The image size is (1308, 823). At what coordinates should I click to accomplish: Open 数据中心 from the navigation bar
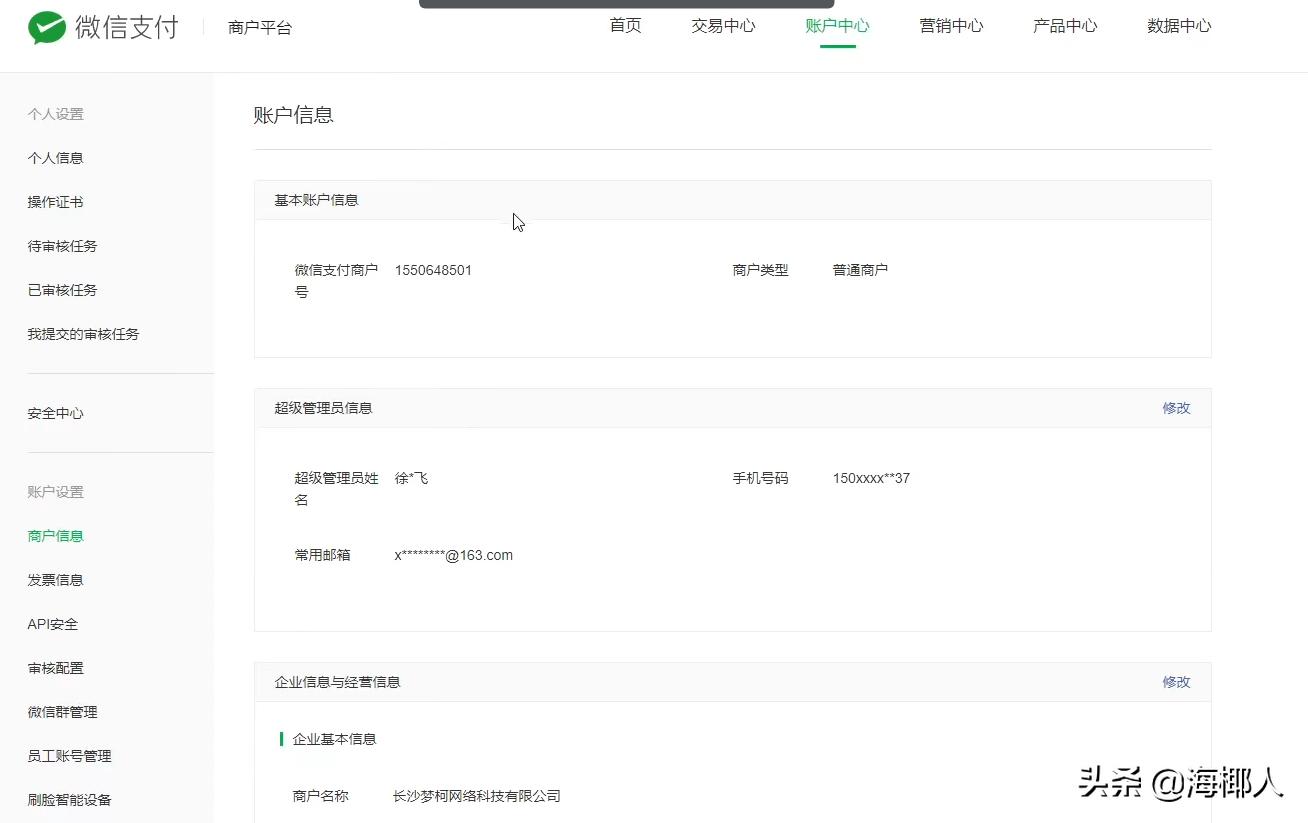click(x=1179, y=26)
